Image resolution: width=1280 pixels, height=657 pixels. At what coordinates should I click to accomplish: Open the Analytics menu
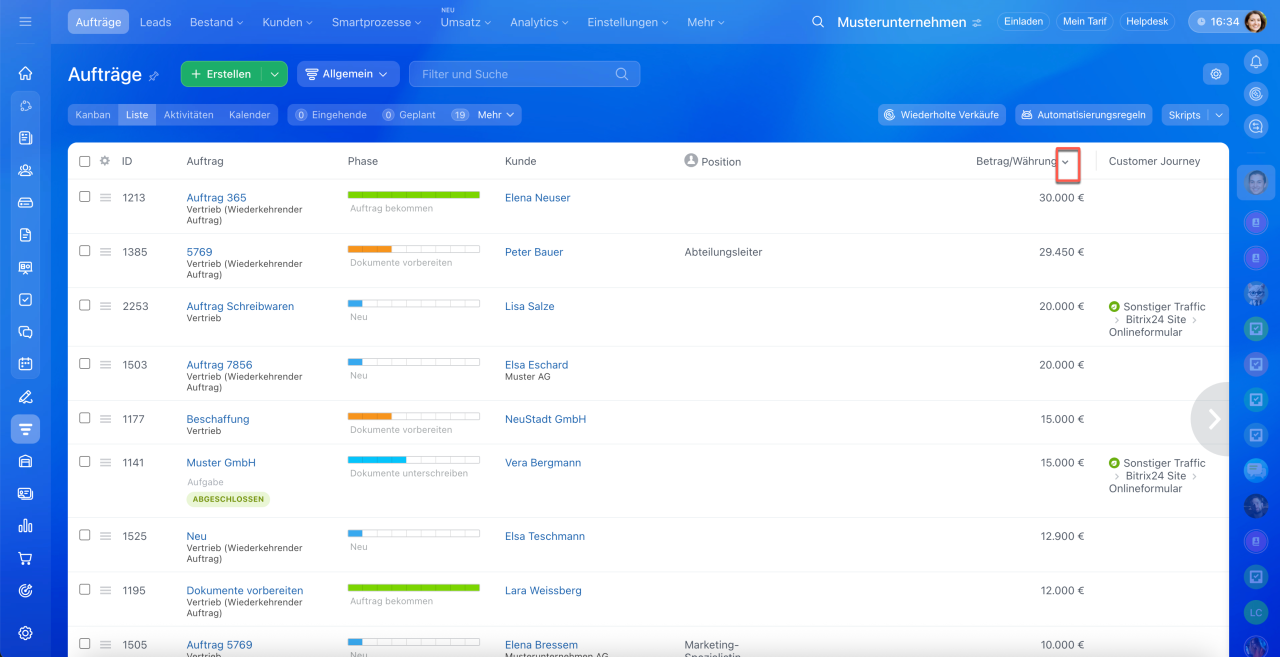click(539, 22)
